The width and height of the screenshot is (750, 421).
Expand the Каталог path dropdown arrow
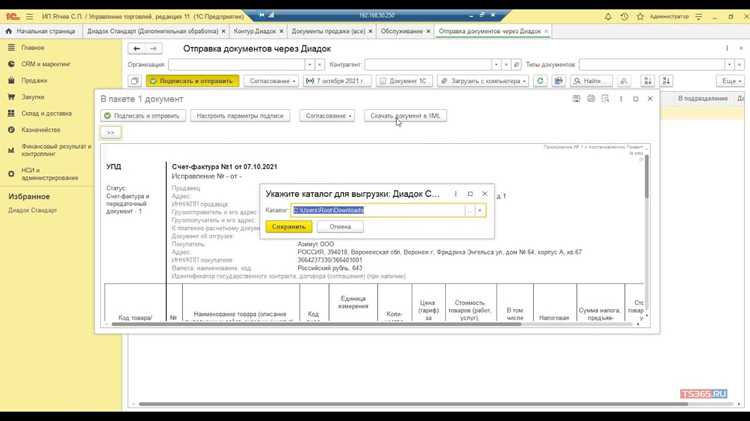click(480, 210)
